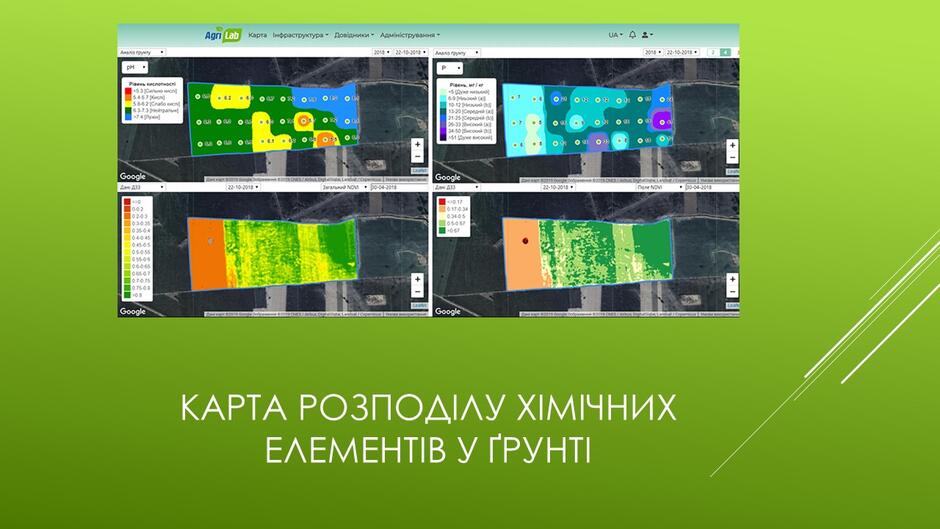940x529 pixels.
Task: Click Google logo on the pH map
Action: tap(132, 176)
